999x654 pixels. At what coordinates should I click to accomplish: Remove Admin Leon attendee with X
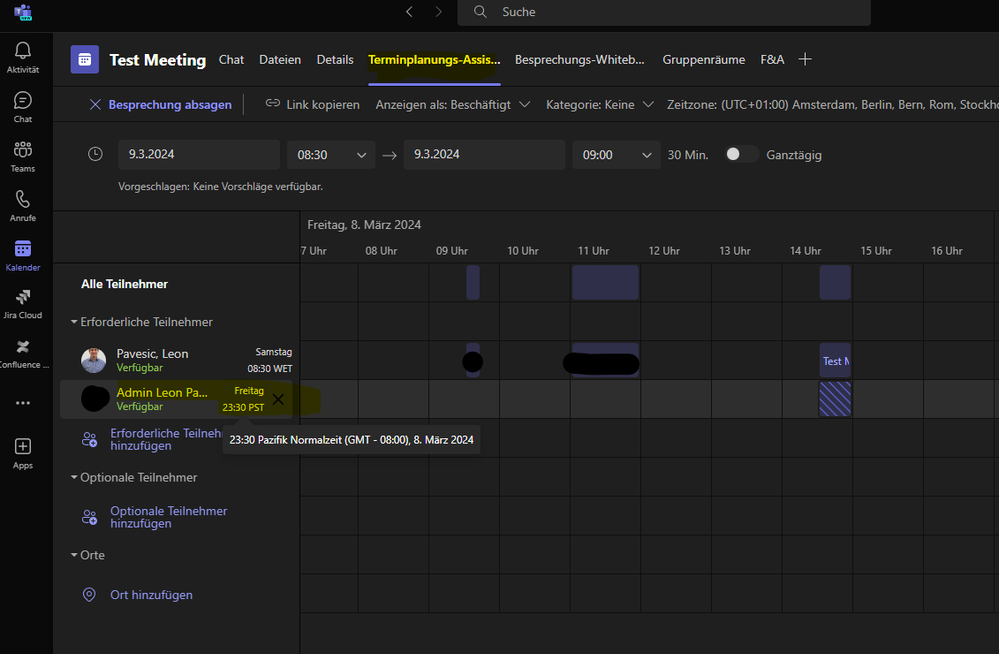pyautogui.click(x=278, y=400)
